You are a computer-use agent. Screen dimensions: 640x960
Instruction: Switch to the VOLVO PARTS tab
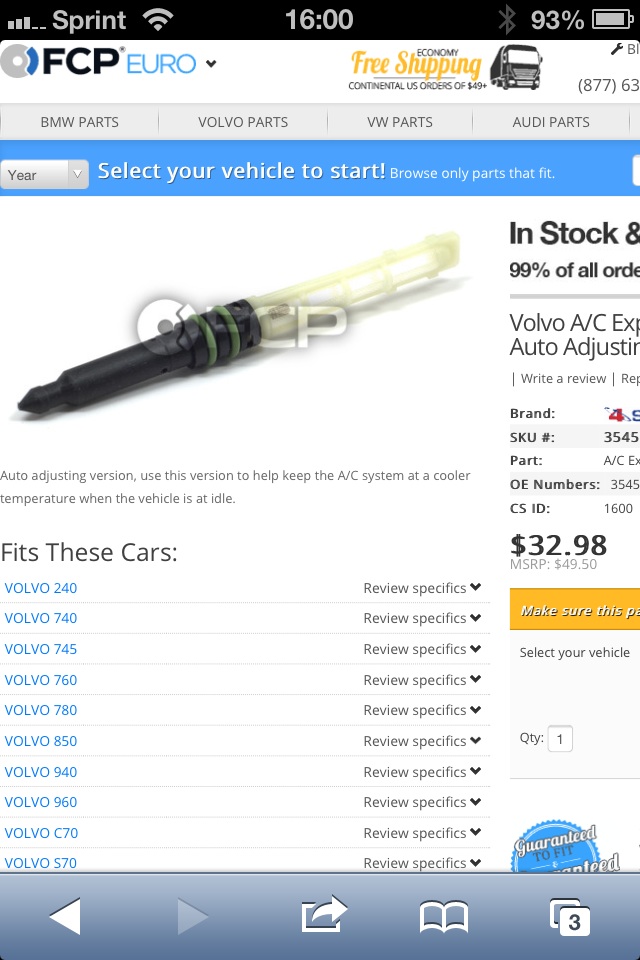coord(242,121)
